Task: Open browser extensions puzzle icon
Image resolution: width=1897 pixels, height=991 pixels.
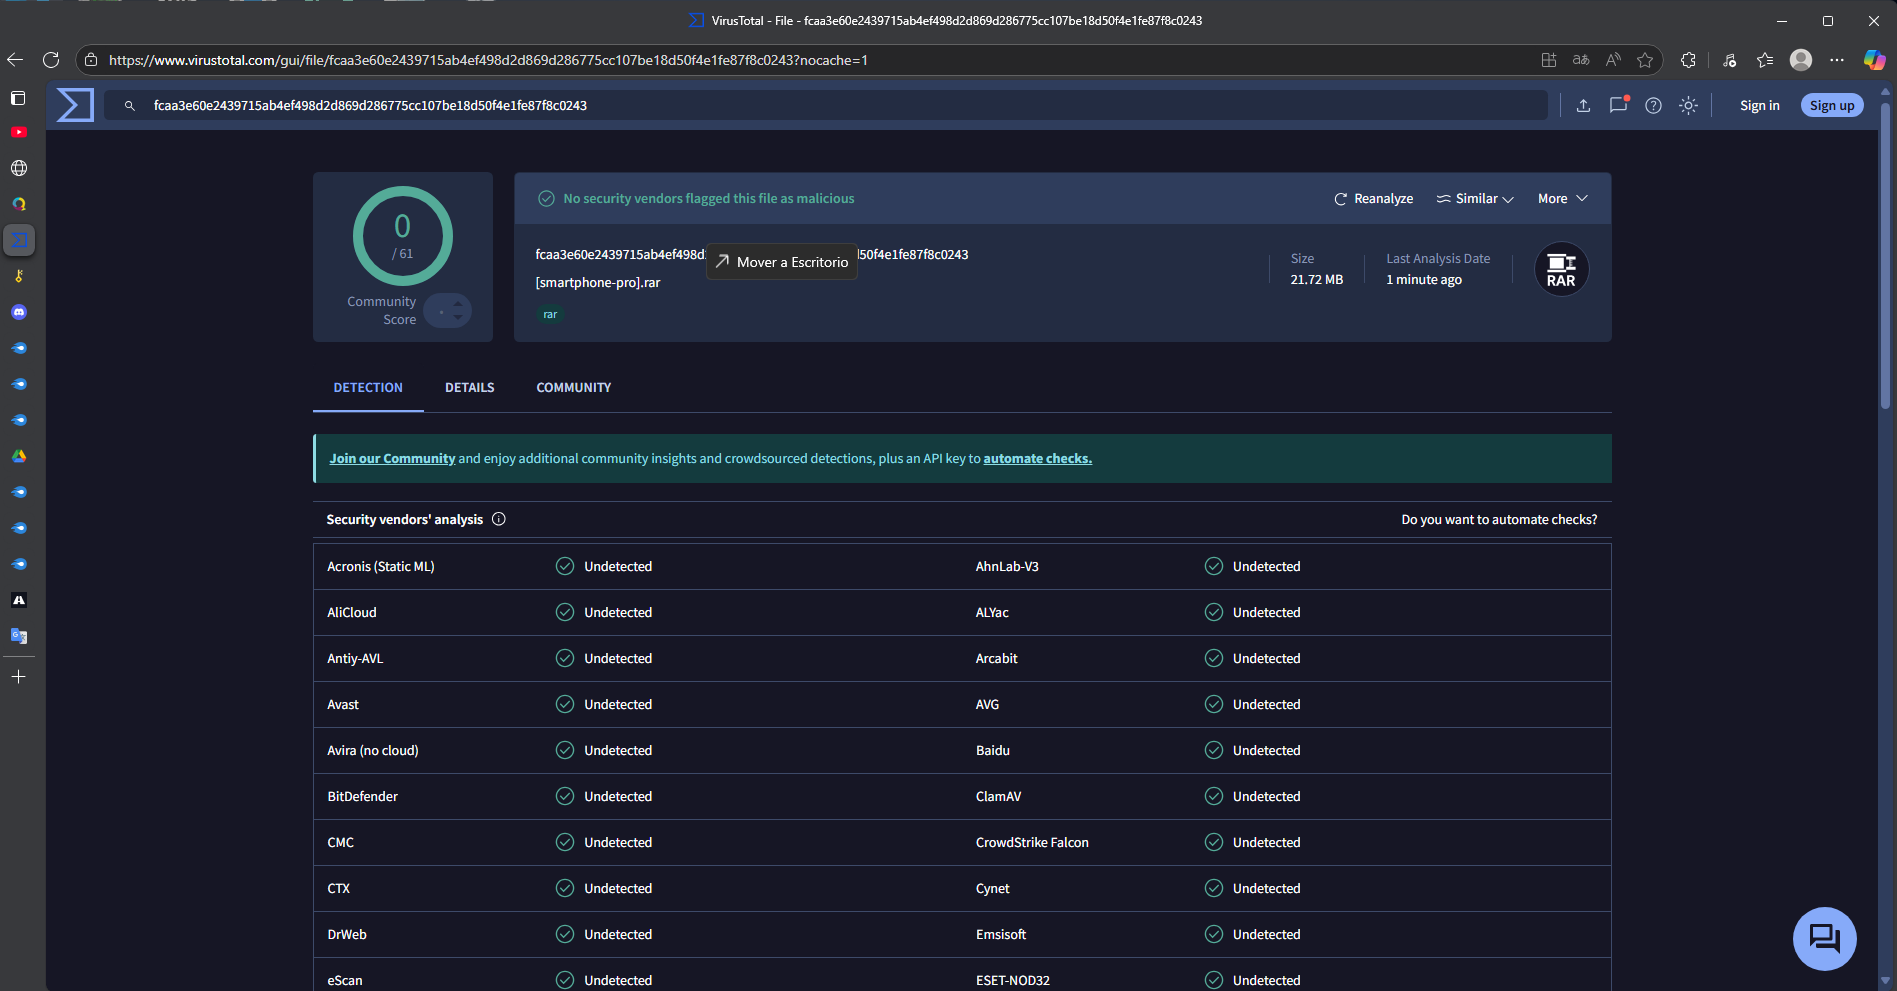Action: [x=1688, y=60]
